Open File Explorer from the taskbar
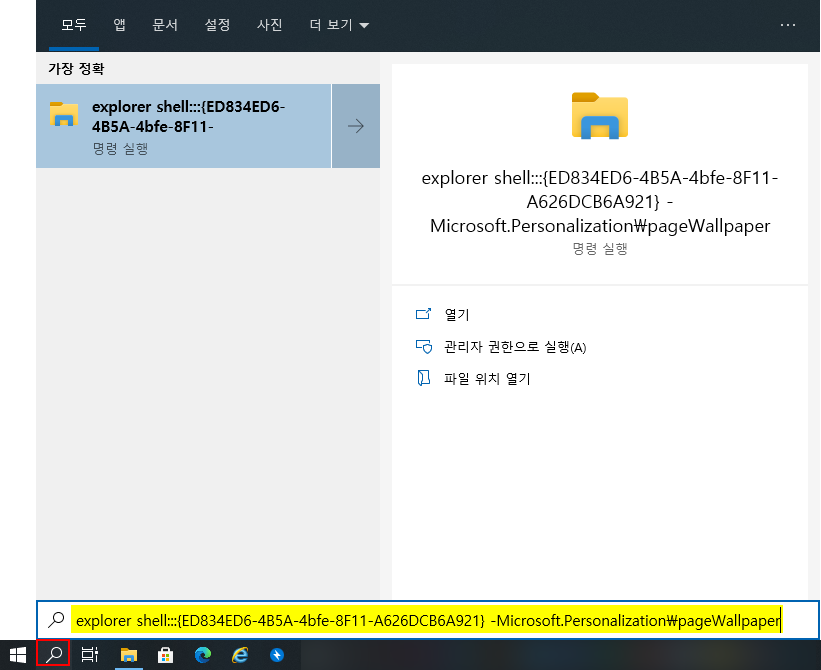Screen dimensions: 821x670 point(129,655)
